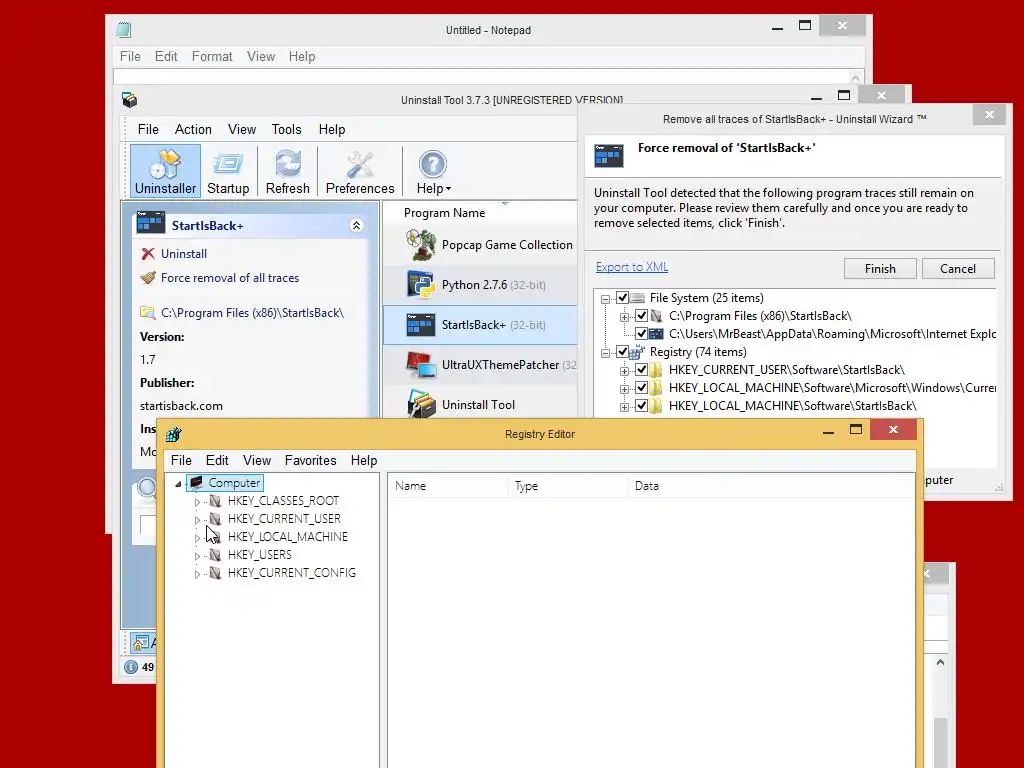Open the View menu in Notepad

pyautogui.click(x=261, y=56)
